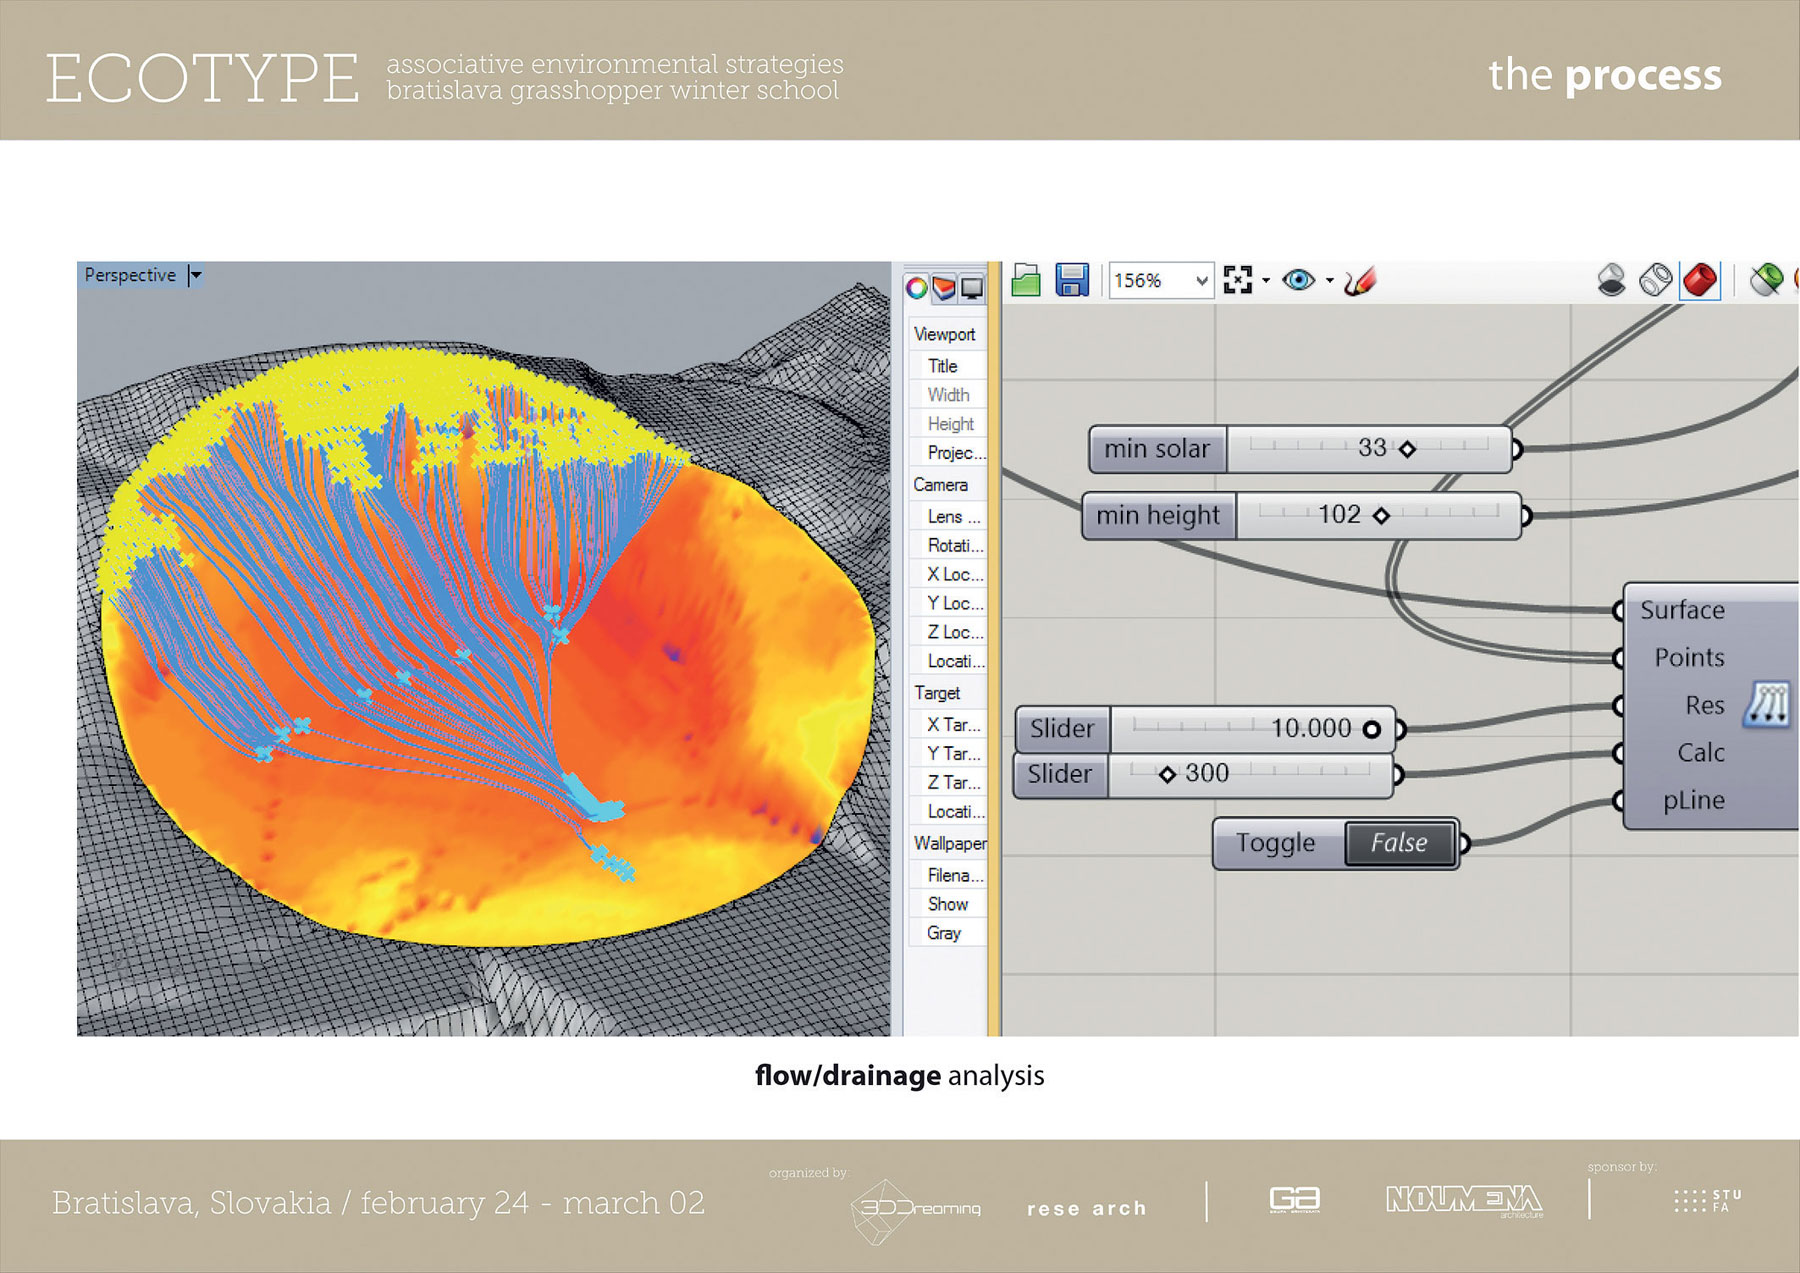This screenshot has width=1800, height=1273.
Task: Select wireframe preview mode icon
Action: click(x=1655, y=281)
